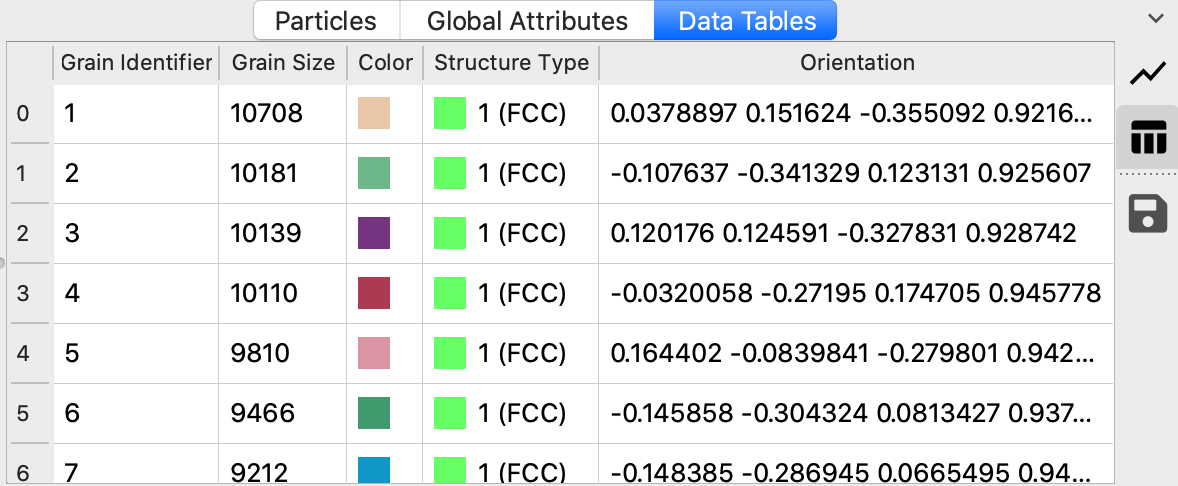Switch to the Particles tab
The image size is (1178, 486).
(326, 21)
